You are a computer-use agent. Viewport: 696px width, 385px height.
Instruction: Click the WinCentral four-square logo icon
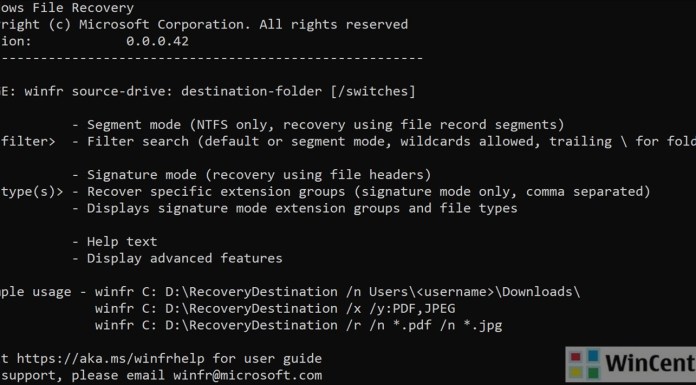click(x=583, y=364)
